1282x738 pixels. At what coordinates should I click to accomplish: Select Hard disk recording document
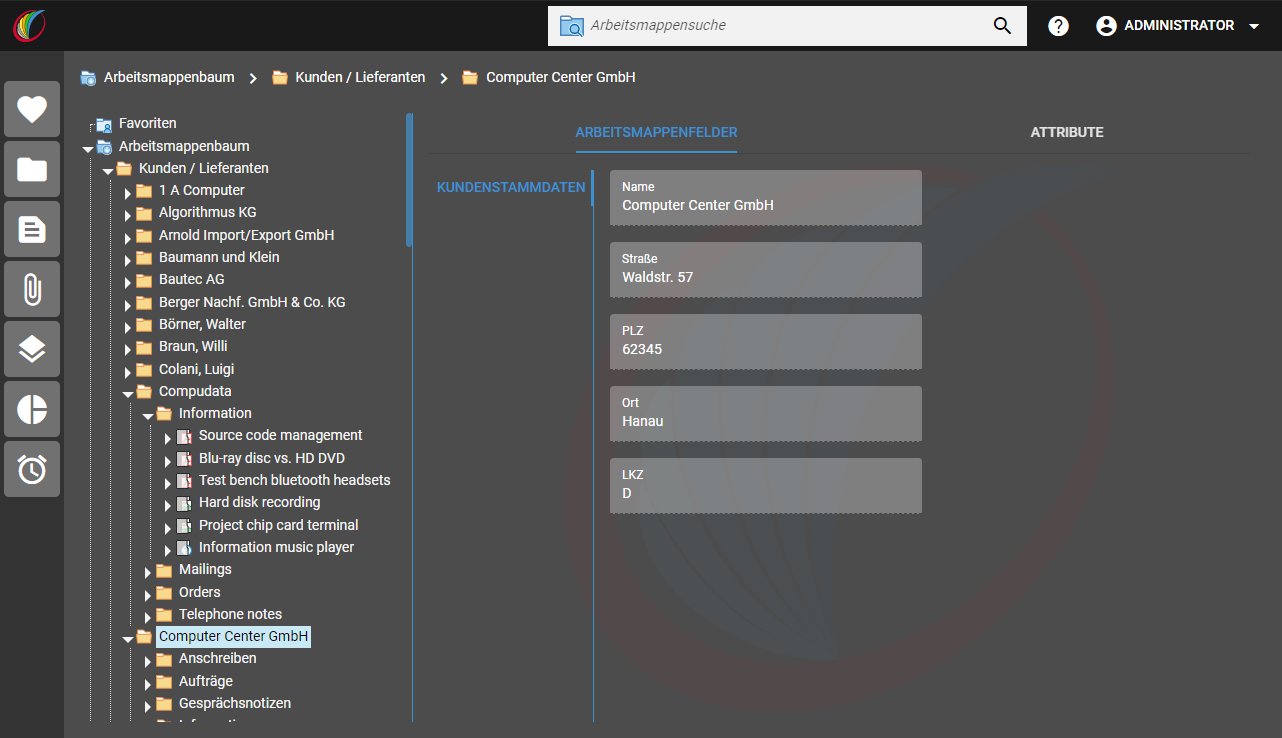(259, 502)
